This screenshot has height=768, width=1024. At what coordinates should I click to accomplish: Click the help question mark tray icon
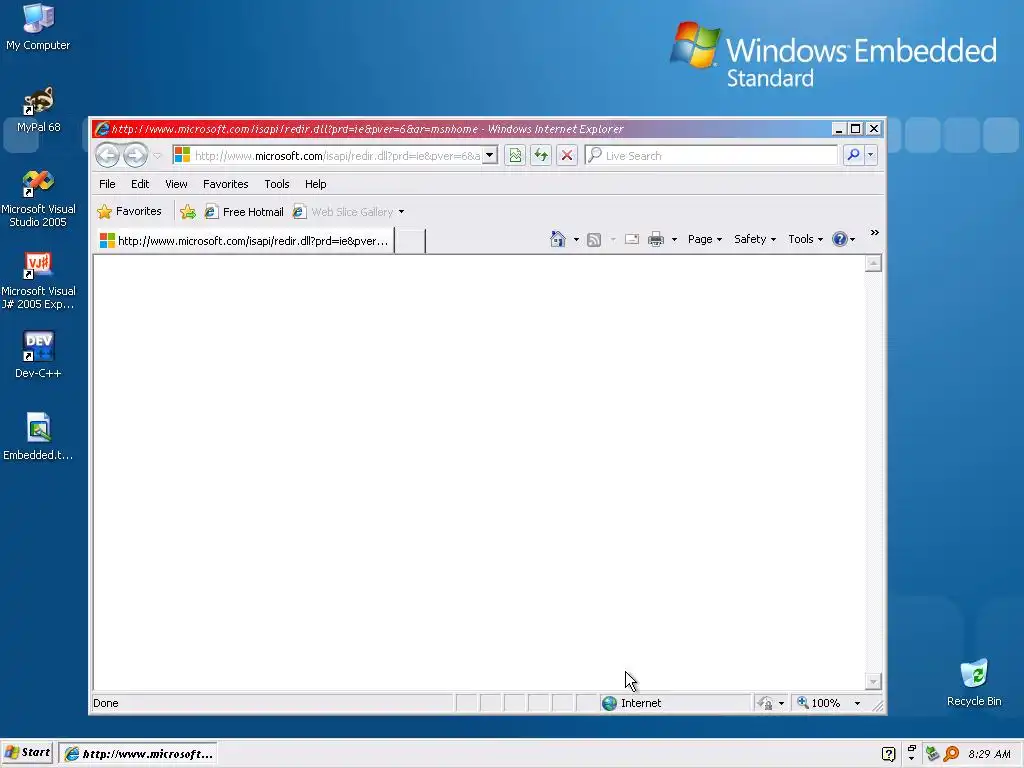pyautogui.click(x=888, y=754)
